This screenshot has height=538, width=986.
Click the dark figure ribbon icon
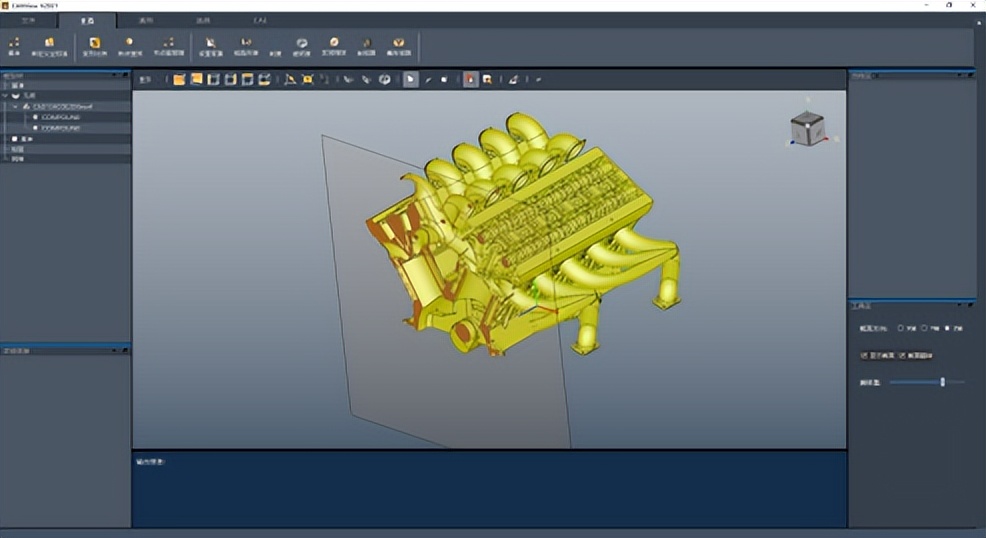coord(366,43)
